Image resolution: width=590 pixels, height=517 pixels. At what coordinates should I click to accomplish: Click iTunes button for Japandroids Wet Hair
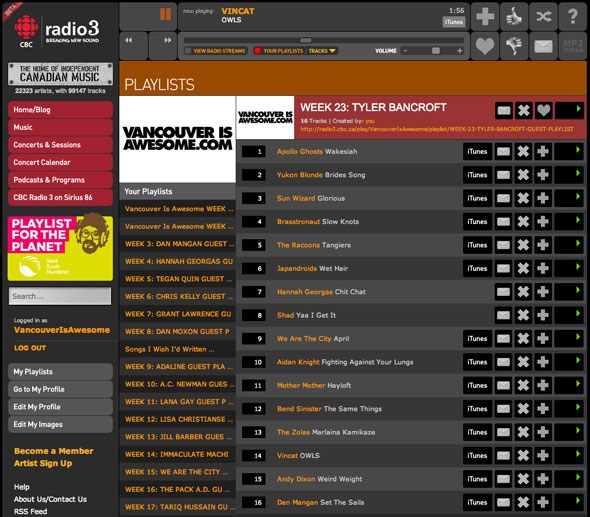(x=477, y=268)
